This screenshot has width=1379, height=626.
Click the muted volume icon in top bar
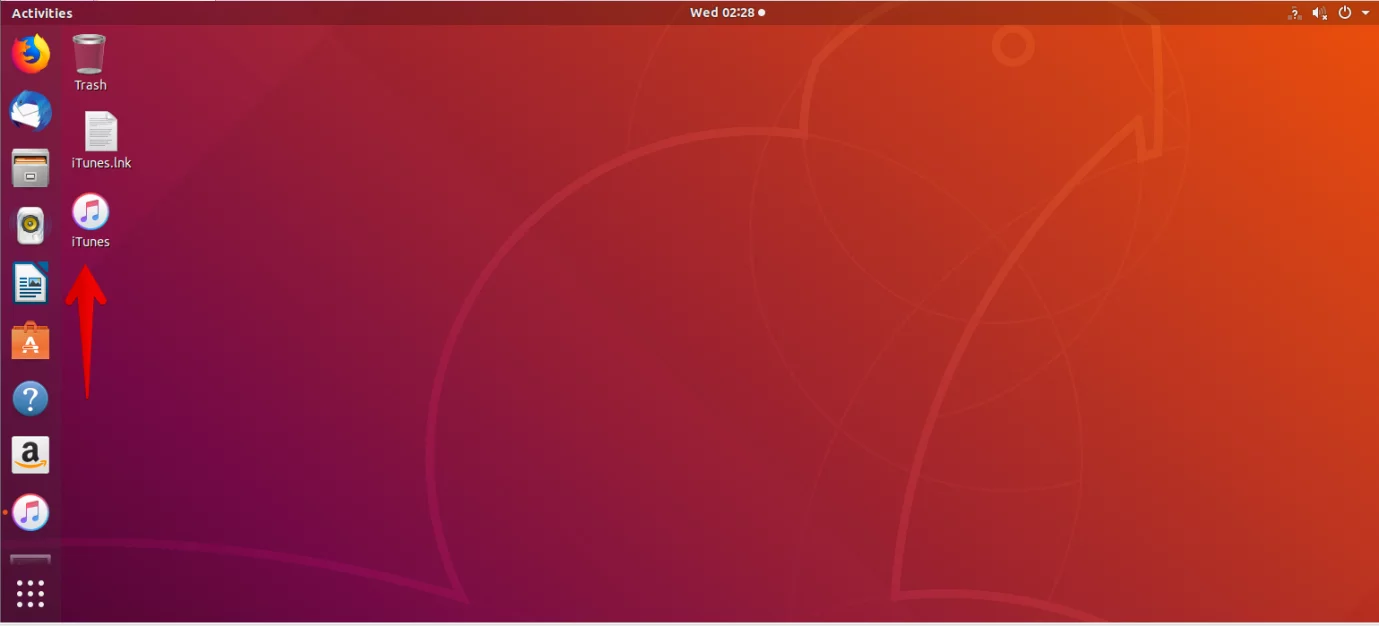pos(1320,13)
